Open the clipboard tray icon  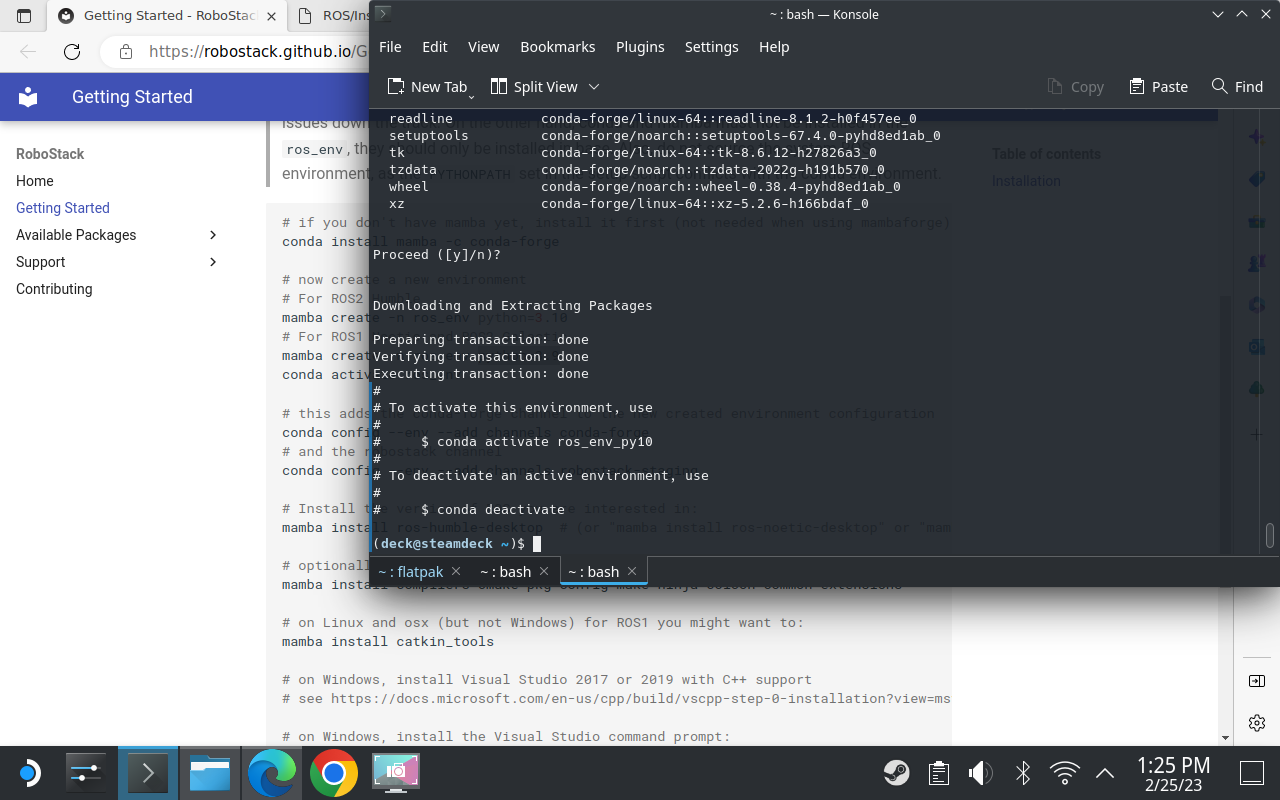pos(938,773)
